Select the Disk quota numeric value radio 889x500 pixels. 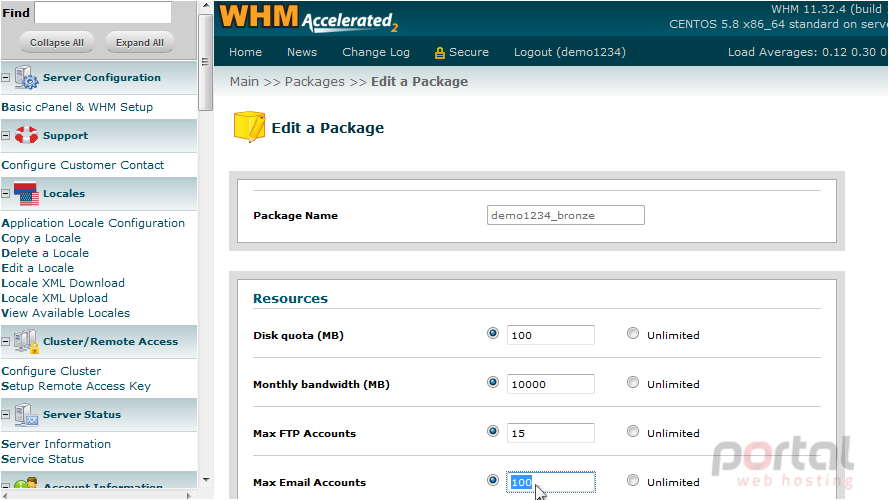coord(493,333)
